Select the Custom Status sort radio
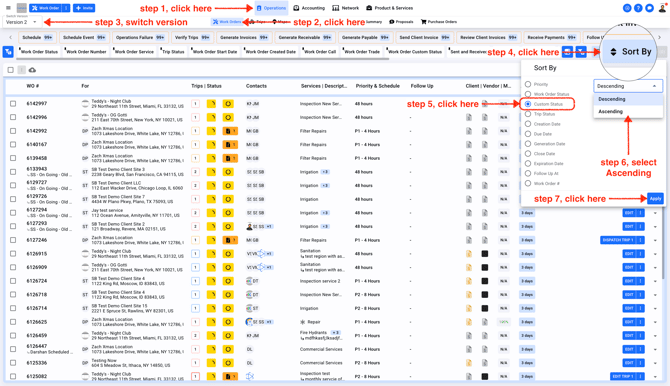The image size is (670, 386). coord(528,104)
